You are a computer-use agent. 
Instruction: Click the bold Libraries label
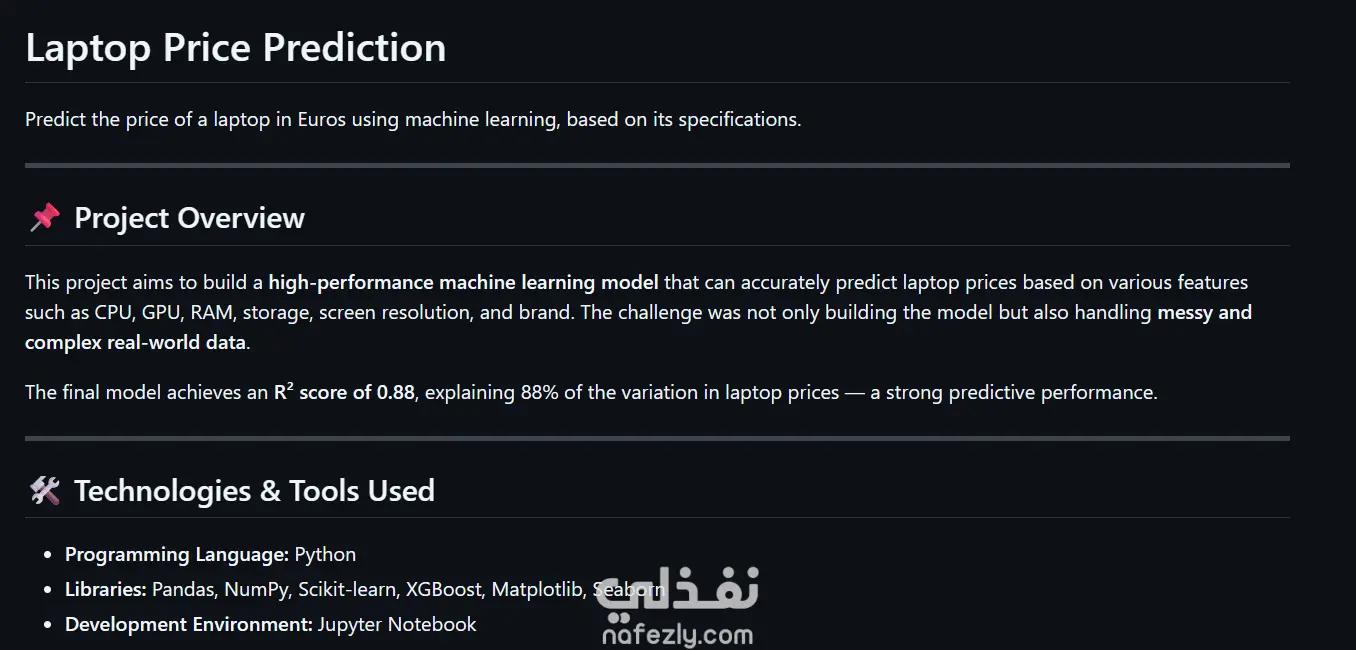tap(106, 589)
